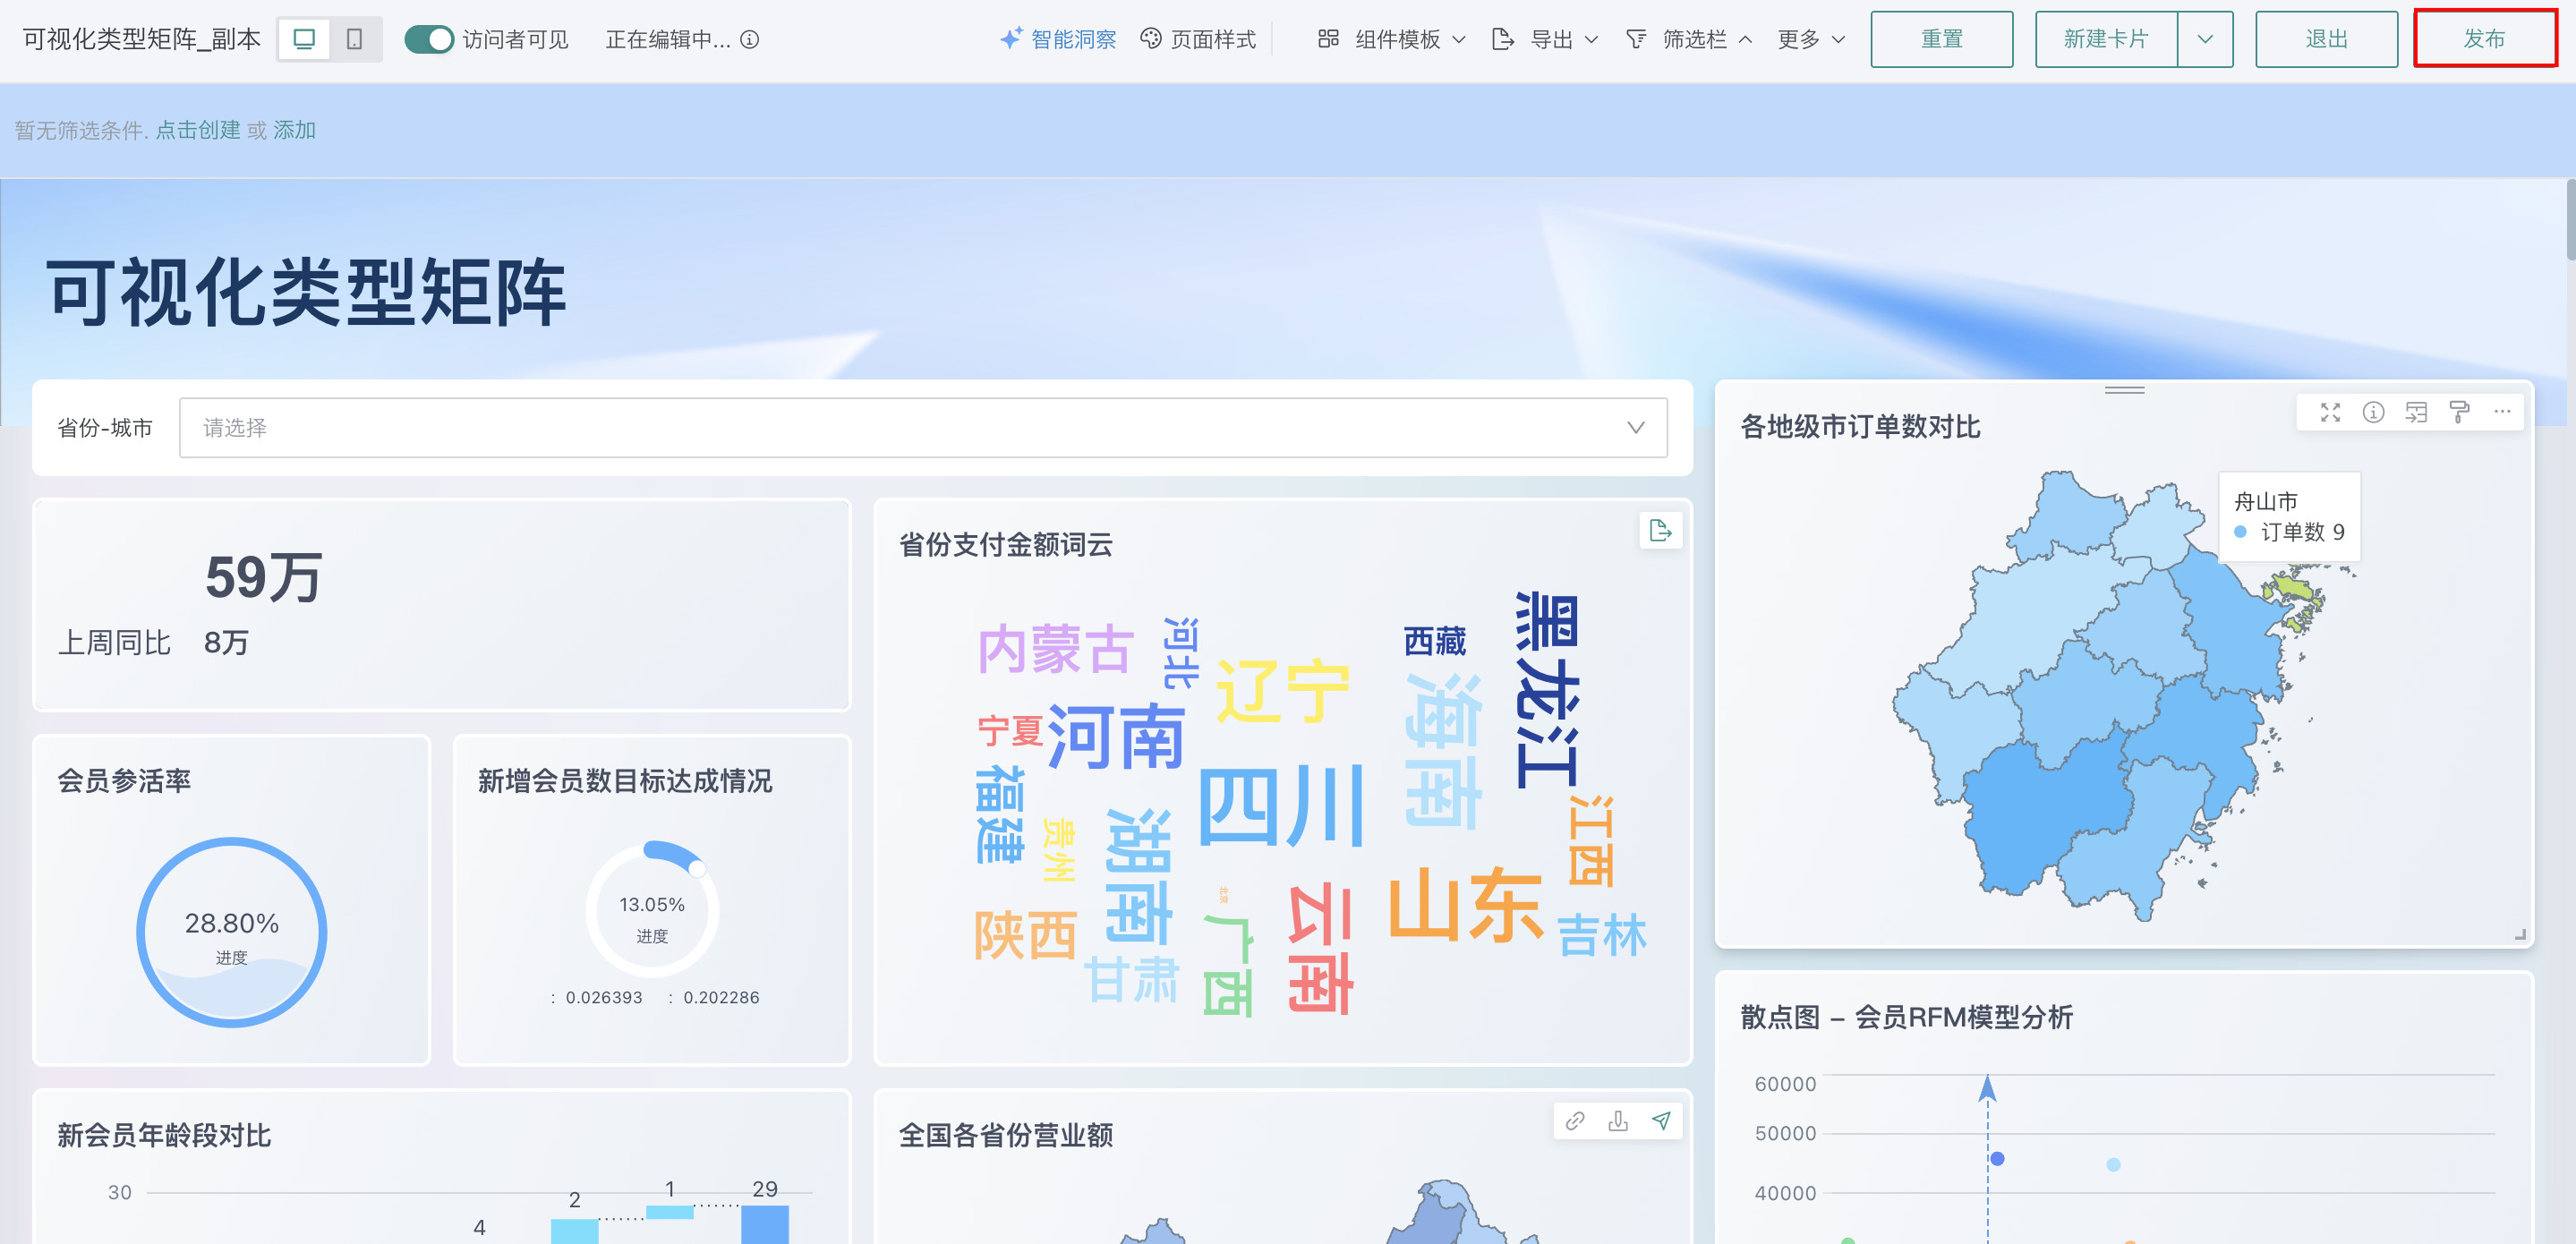
Task: Click the 会员参活率 liquid progress gauge
Action: (x=231, y=932)
